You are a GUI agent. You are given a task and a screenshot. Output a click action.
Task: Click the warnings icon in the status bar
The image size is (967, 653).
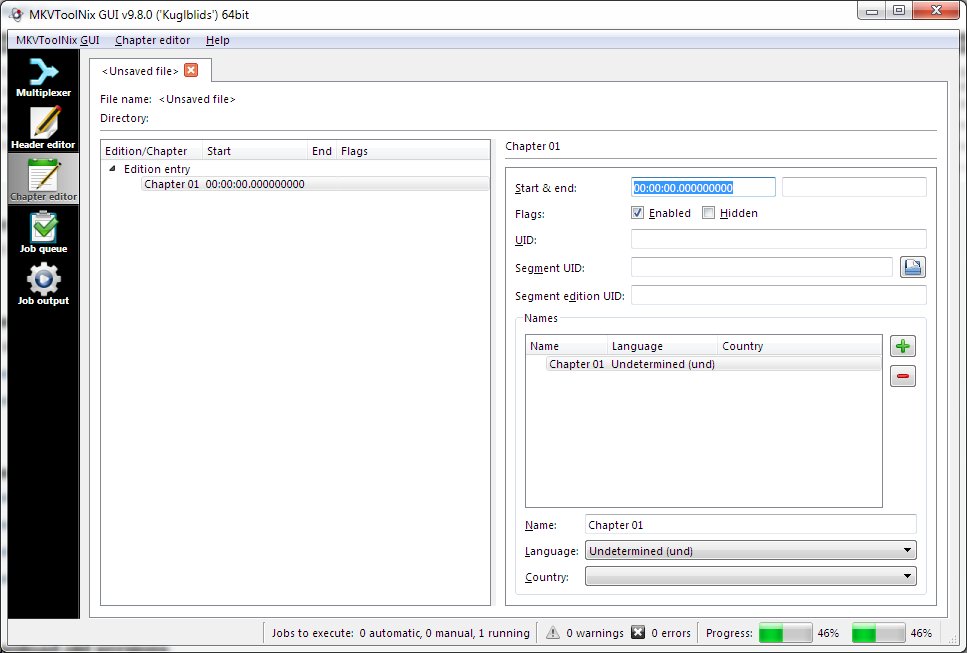[x=552, y=632]
